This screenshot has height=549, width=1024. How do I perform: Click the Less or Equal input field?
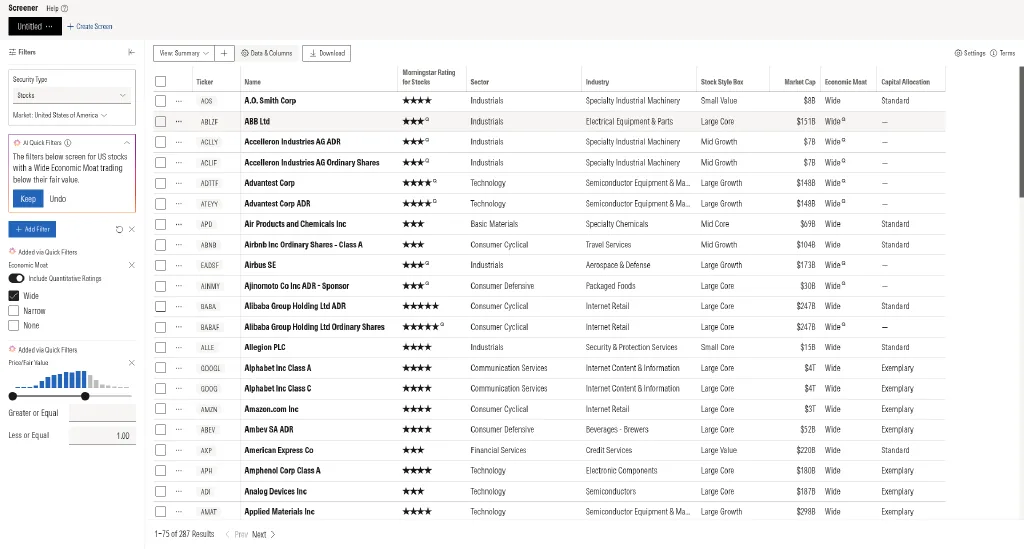[102, 435]
